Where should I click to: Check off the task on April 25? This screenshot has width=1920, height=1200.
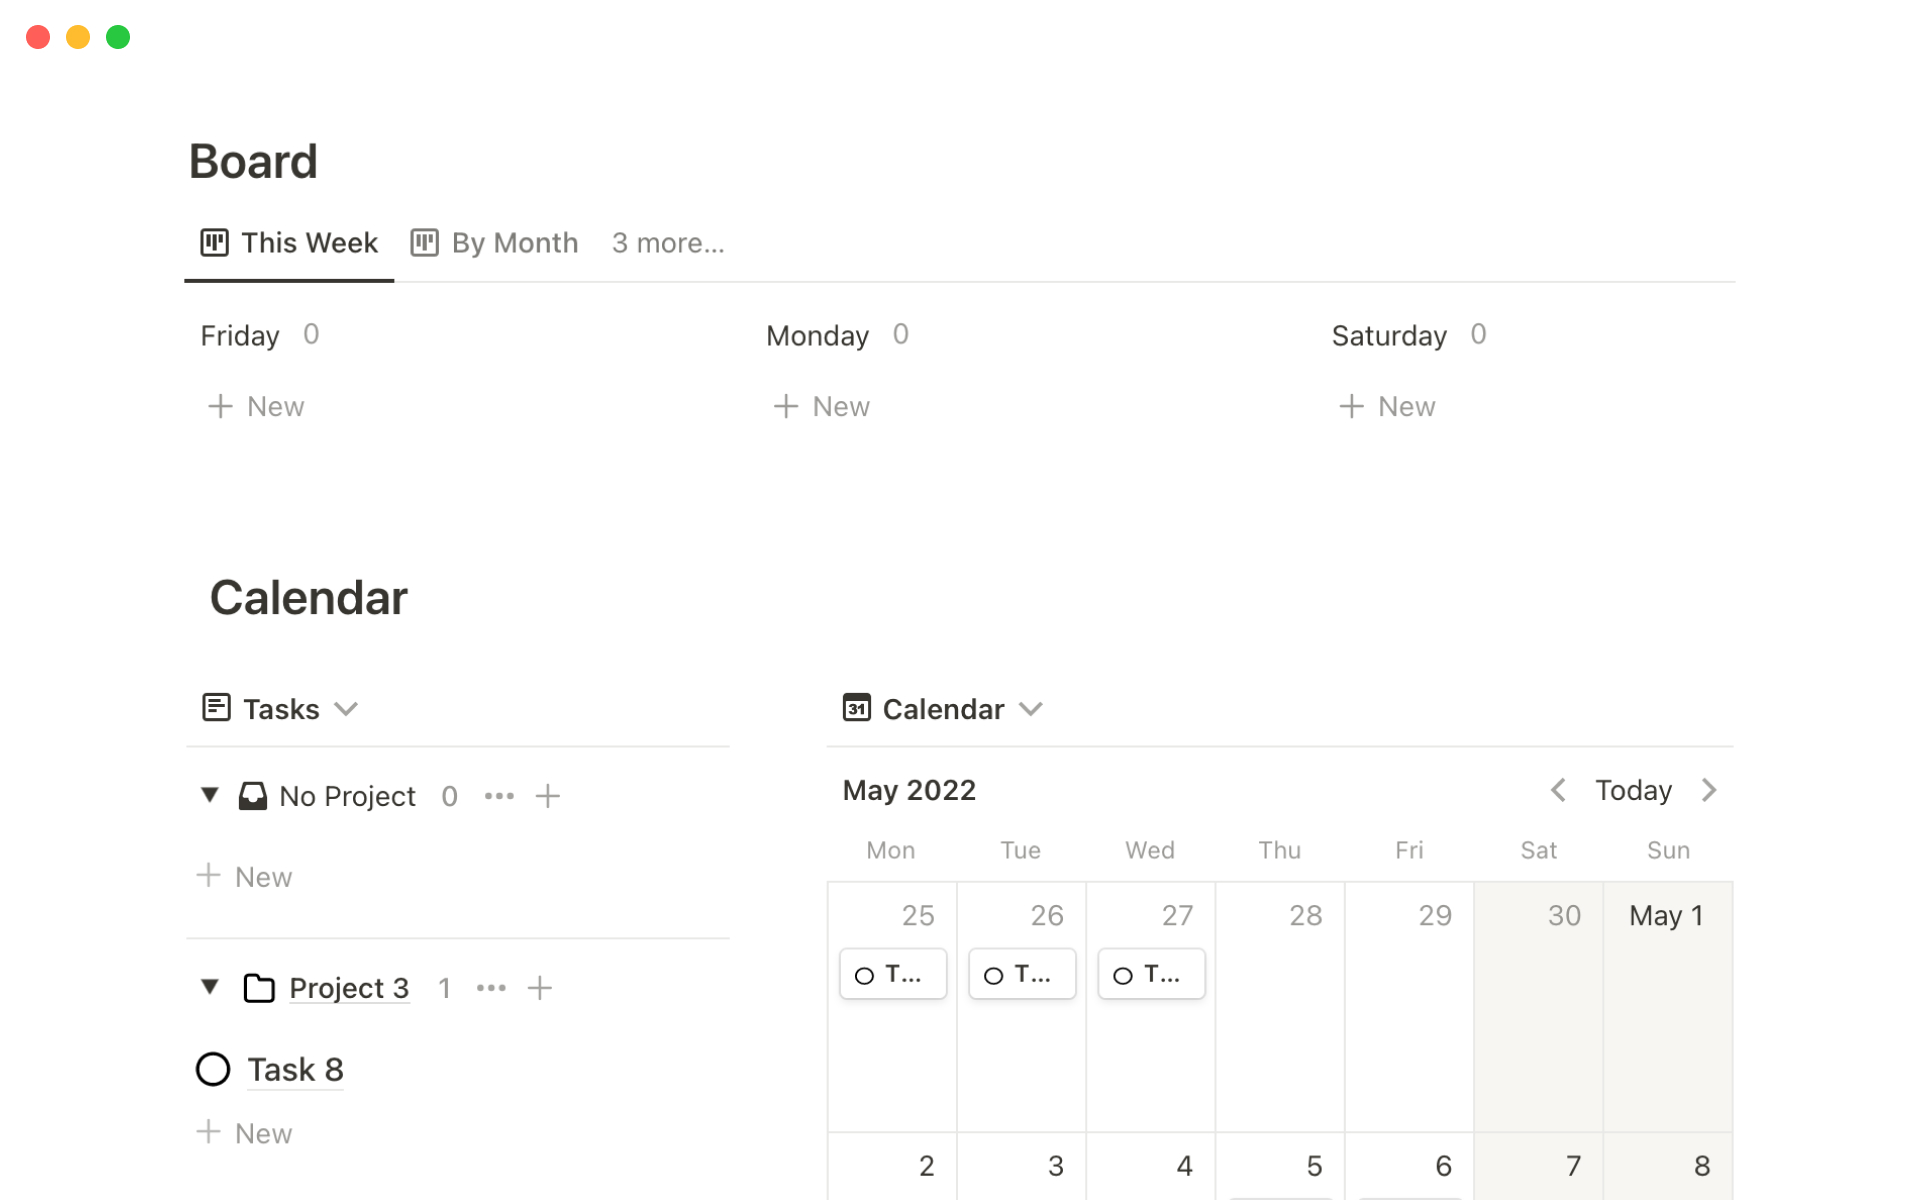tap(865, 975)
